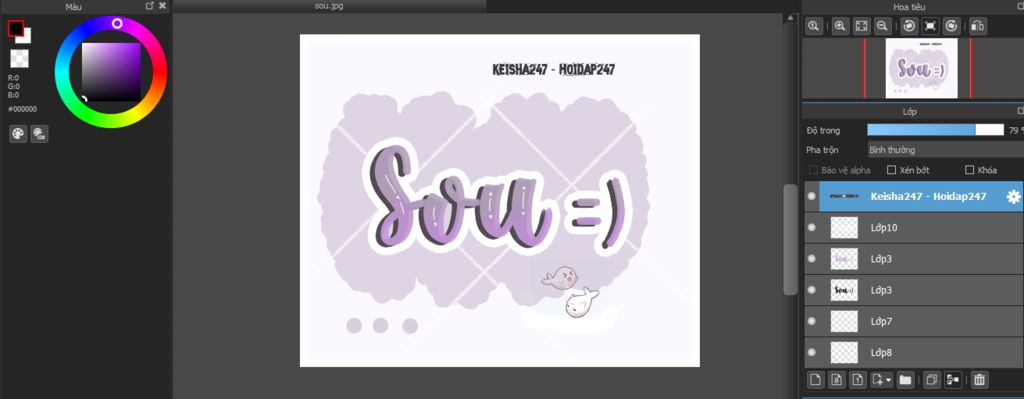Screen dimensions: 1024x399
Task: Click the black Sou Lớp3 layer thumbnail
Action: (844, 290)
